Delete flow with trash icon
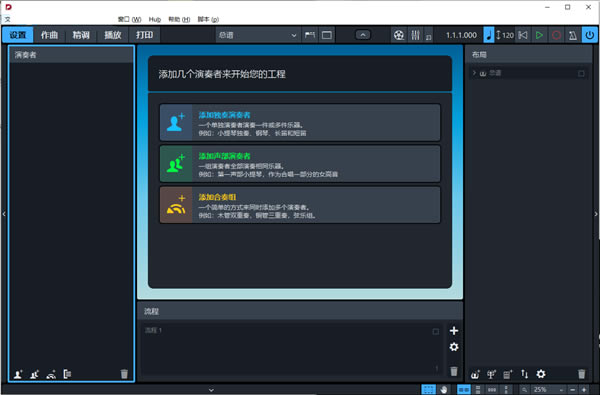Viewport: 600px width, 395px height. (454, 371)
